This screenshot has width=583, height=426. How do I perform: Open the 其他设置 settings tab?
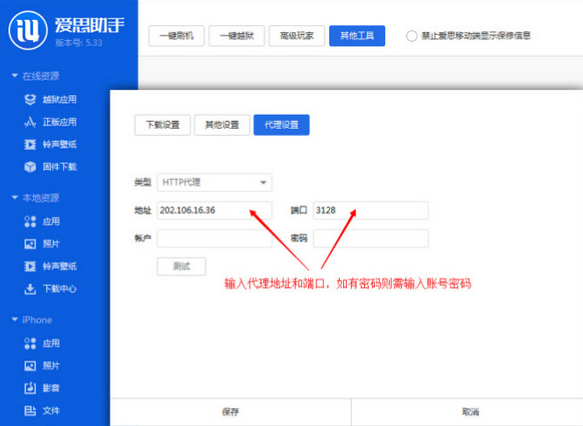[222, 125]
